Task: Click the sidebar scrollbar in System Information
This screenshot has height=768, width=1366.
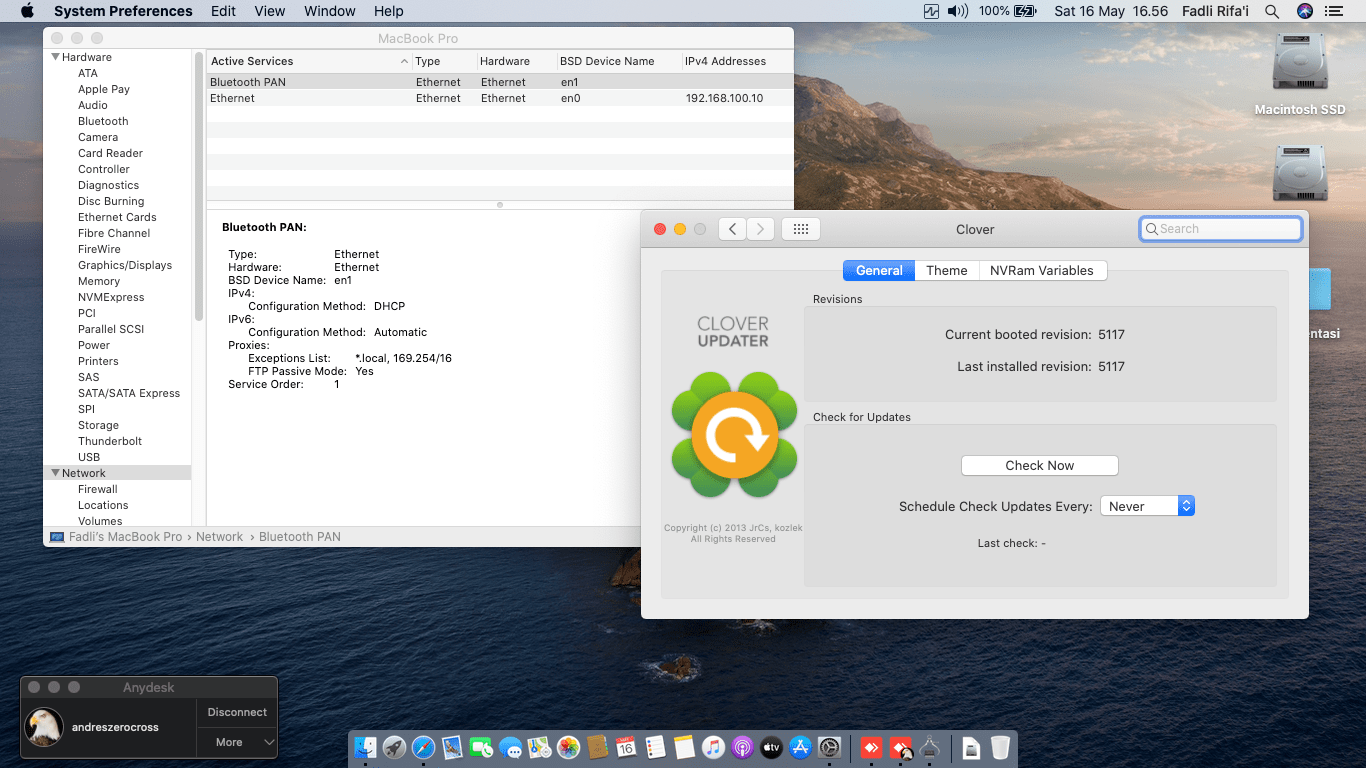Action: pos(198,185)
